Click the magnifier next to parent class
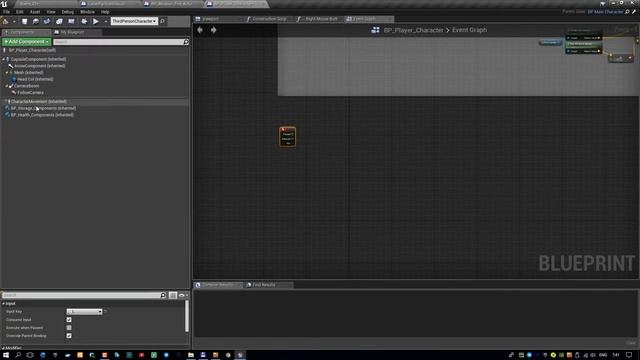The height and width of the screenshot is (360, 640). 627,12
